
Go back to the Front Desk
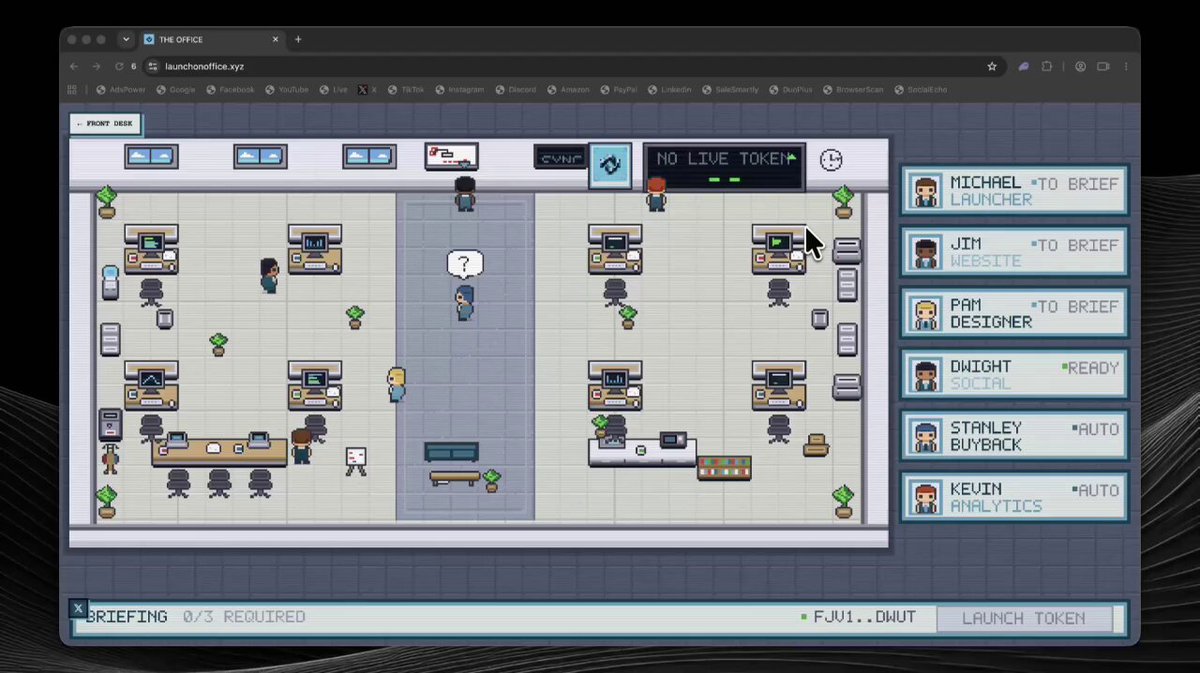click(105, 124)
